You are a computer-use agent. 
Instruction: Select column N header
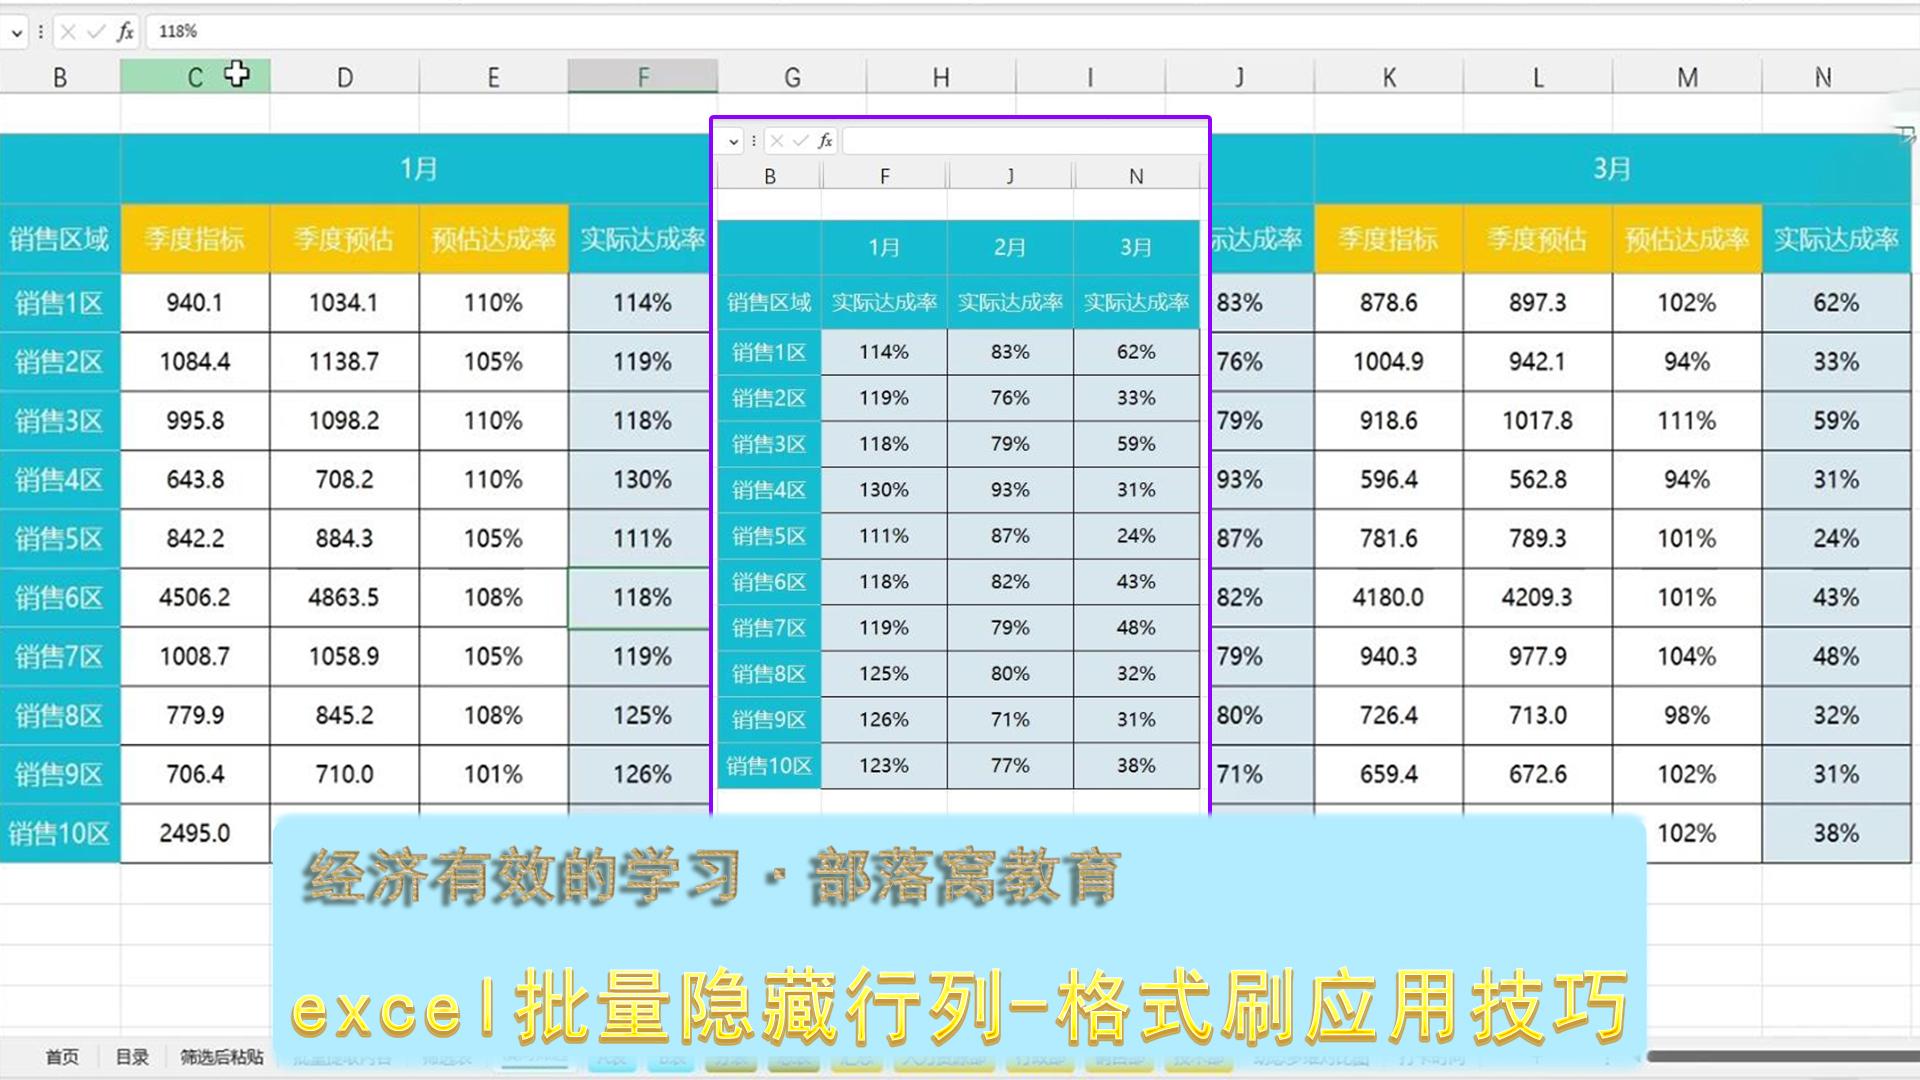click(x=1823, y=77)
